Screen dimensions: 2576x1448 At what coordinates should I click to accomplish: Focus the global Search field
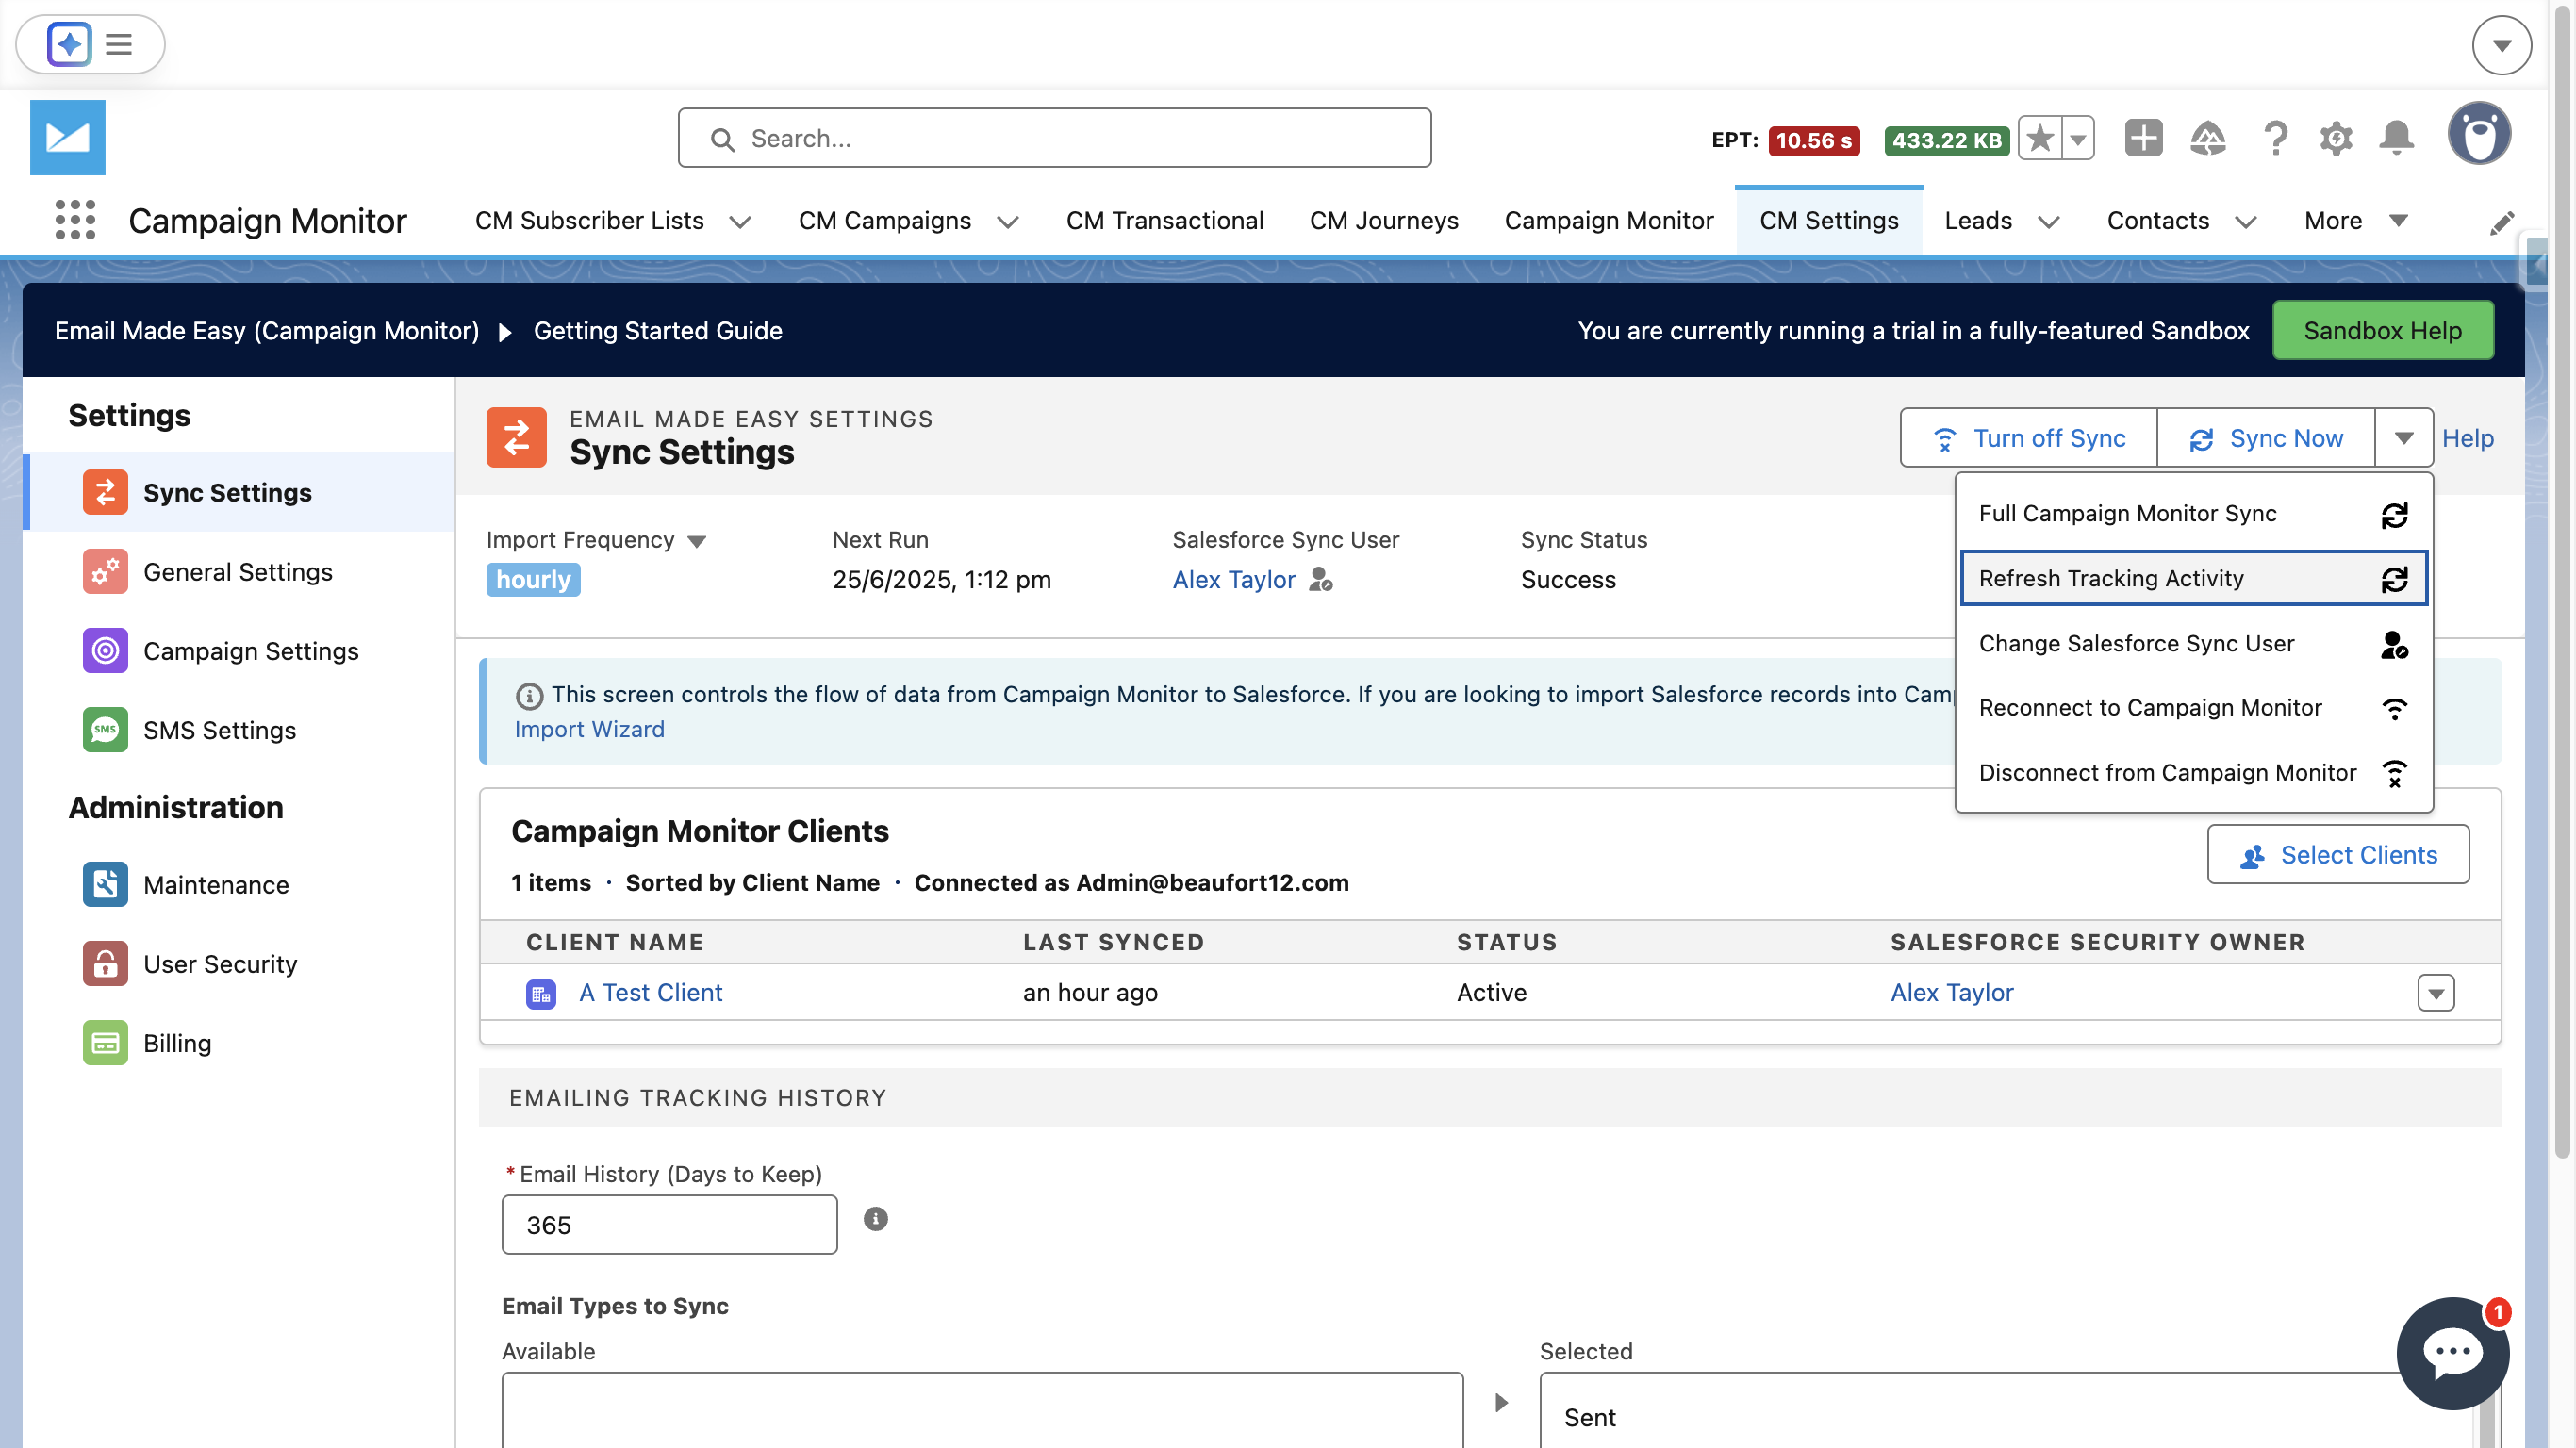click(x=1054, y=138)
